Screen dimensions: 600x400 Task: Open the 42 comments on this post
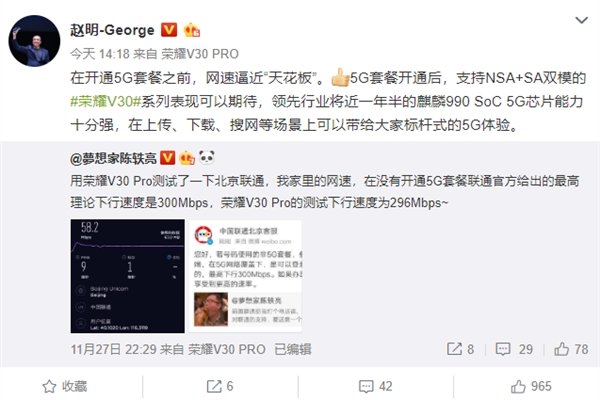pyautogui.click(x=375, y=386)
